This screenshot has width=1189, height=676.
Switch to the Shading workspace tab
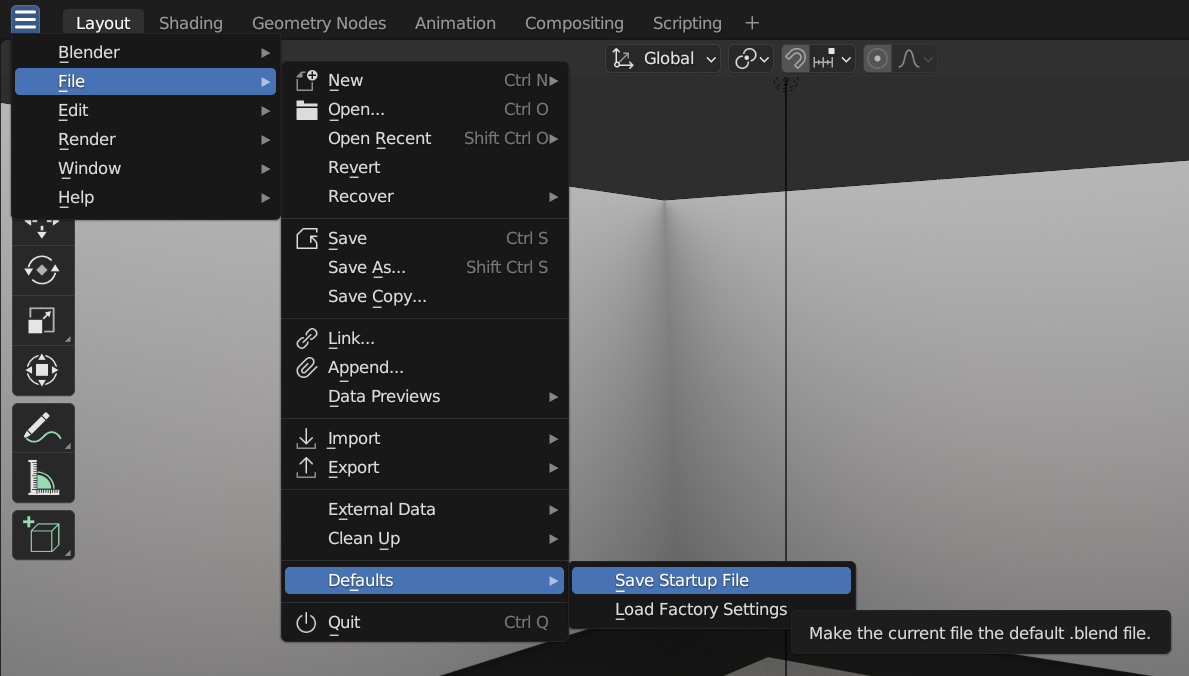coord(191,22)
